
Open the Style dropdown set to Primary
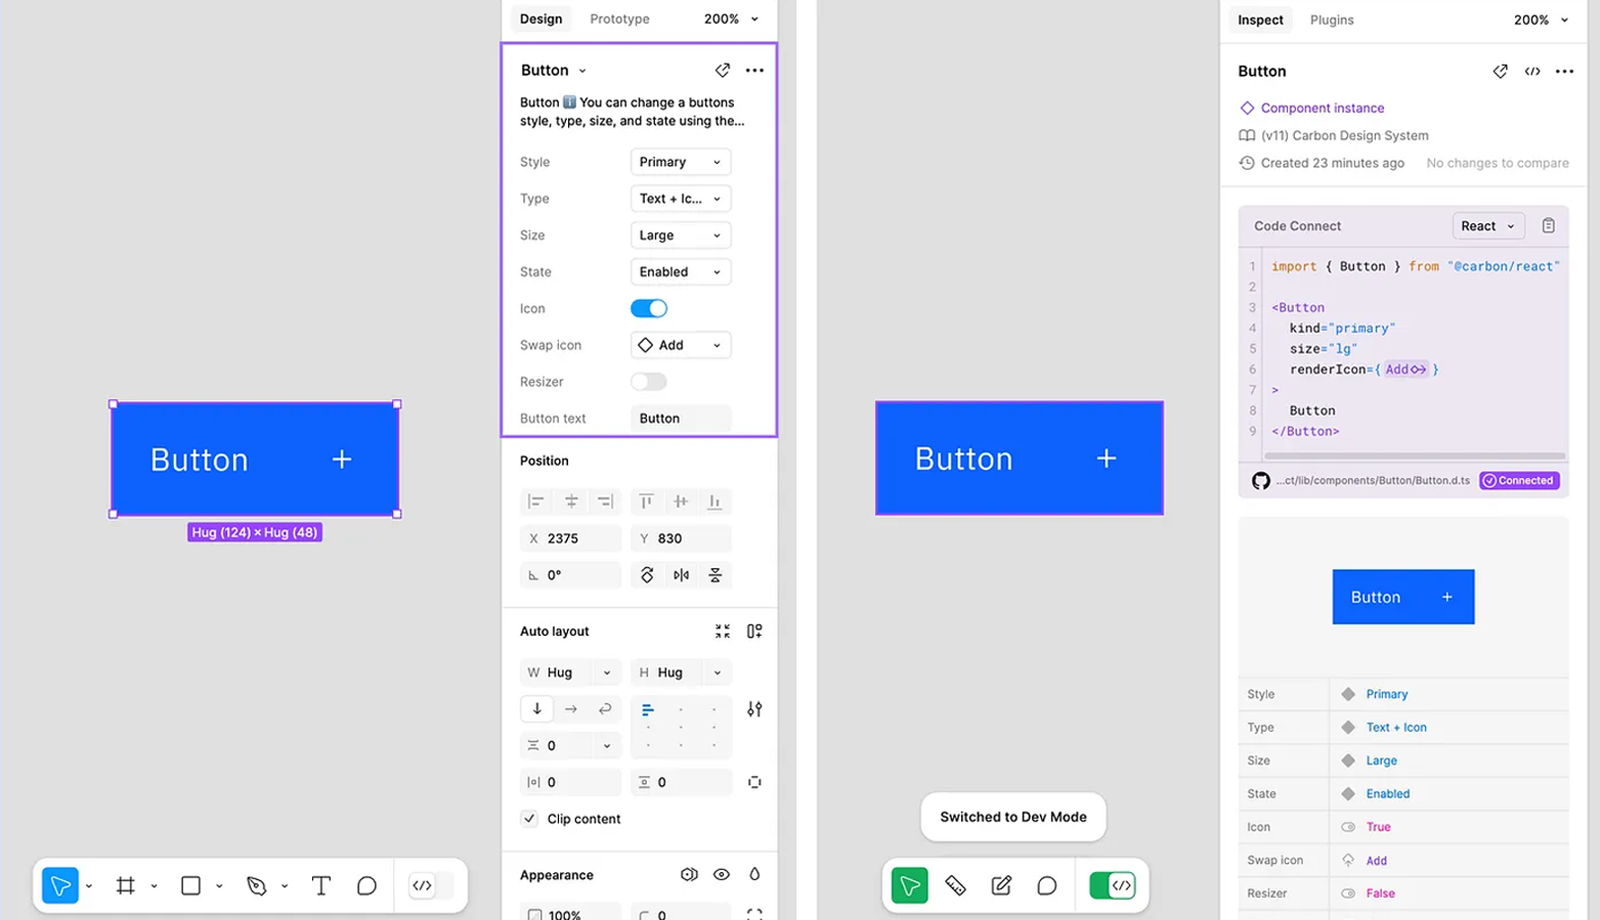click(680, 162)
